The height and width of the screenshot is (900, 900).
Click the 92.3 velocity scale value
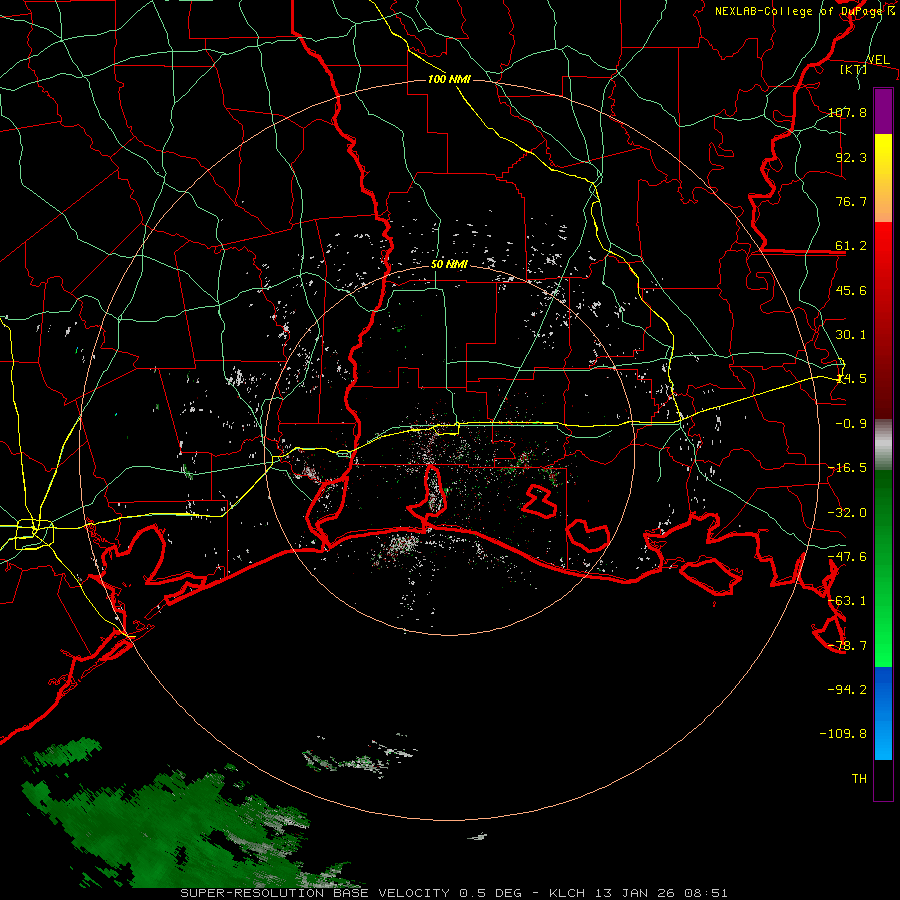(851, 157)
